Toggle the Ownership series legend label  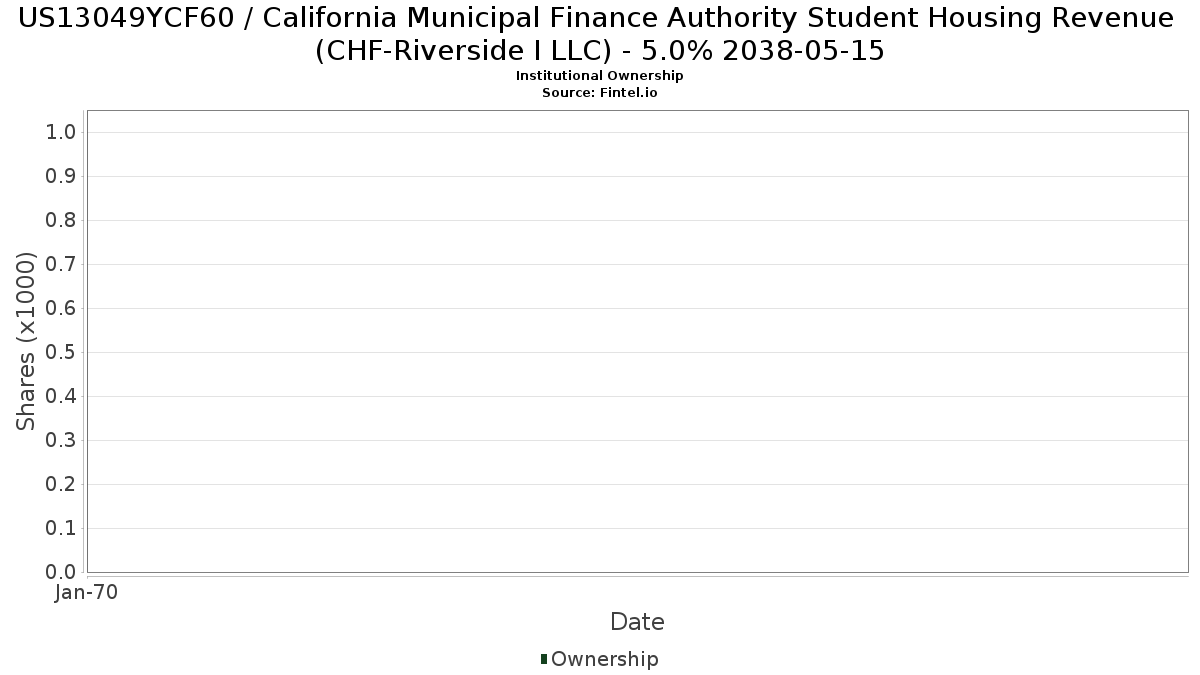(x=604, y=659)
